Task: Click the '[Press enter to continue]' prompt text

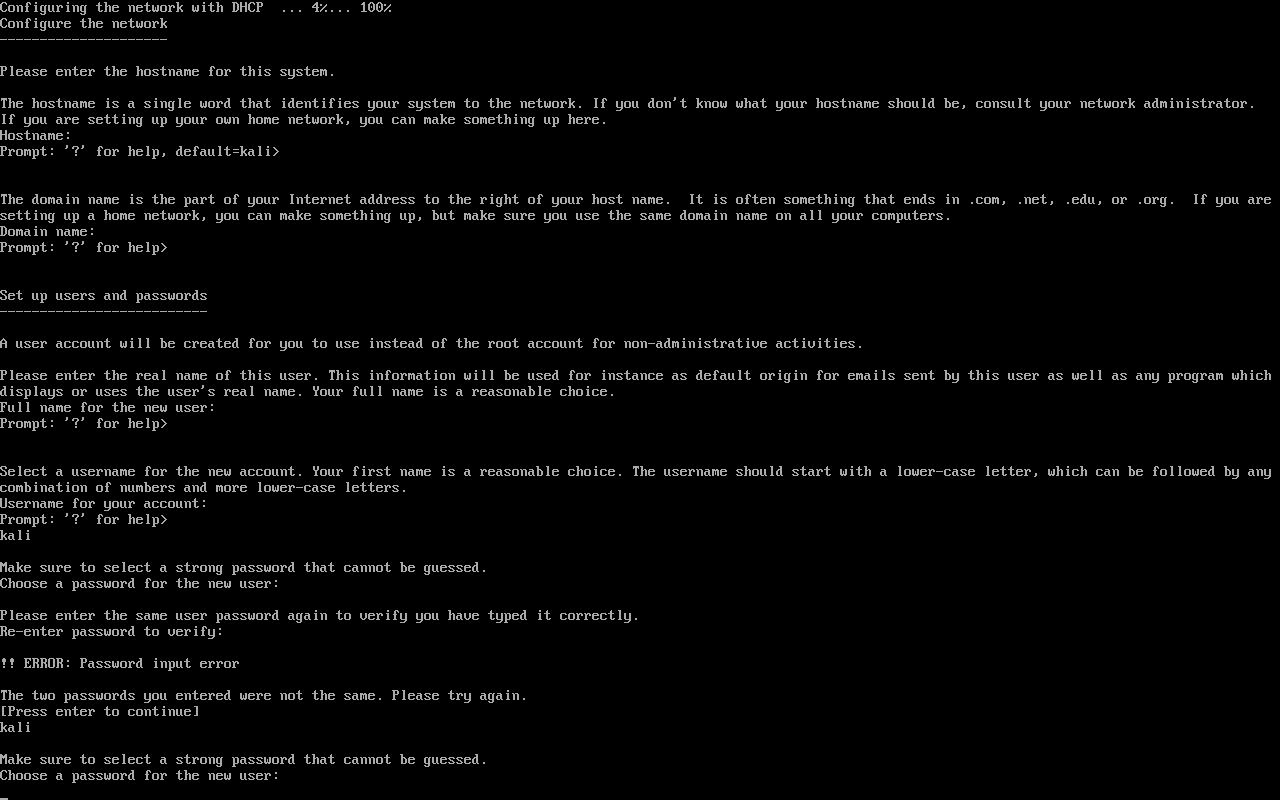Action: 100,712
